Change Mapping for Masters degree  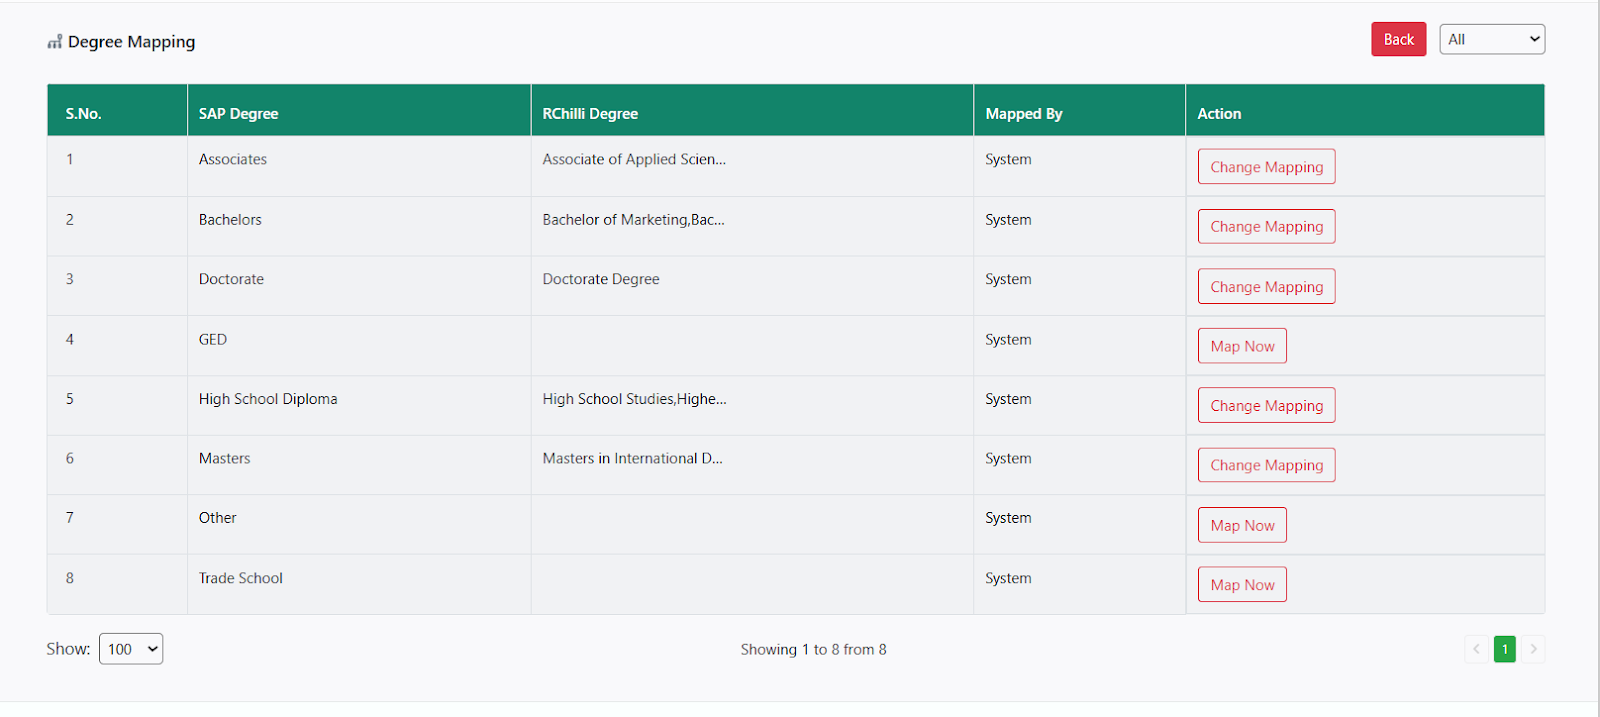point(1266,465)
